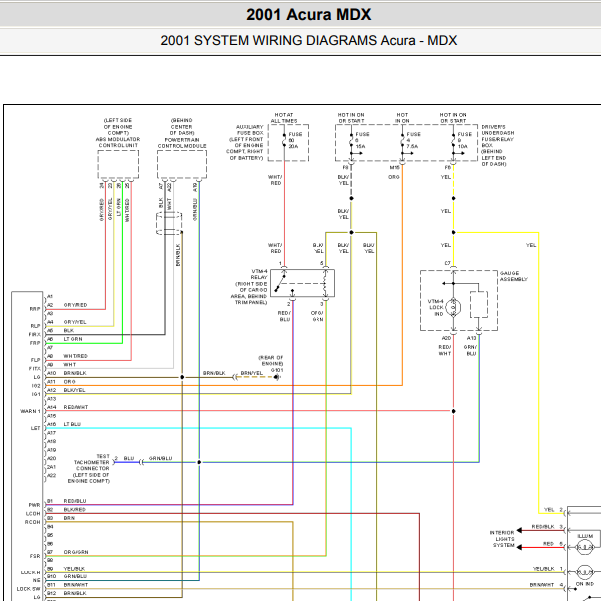Click the ILLUM lamp symbol
This screenshot has height=601, width=601.
(x=585, y=547)
